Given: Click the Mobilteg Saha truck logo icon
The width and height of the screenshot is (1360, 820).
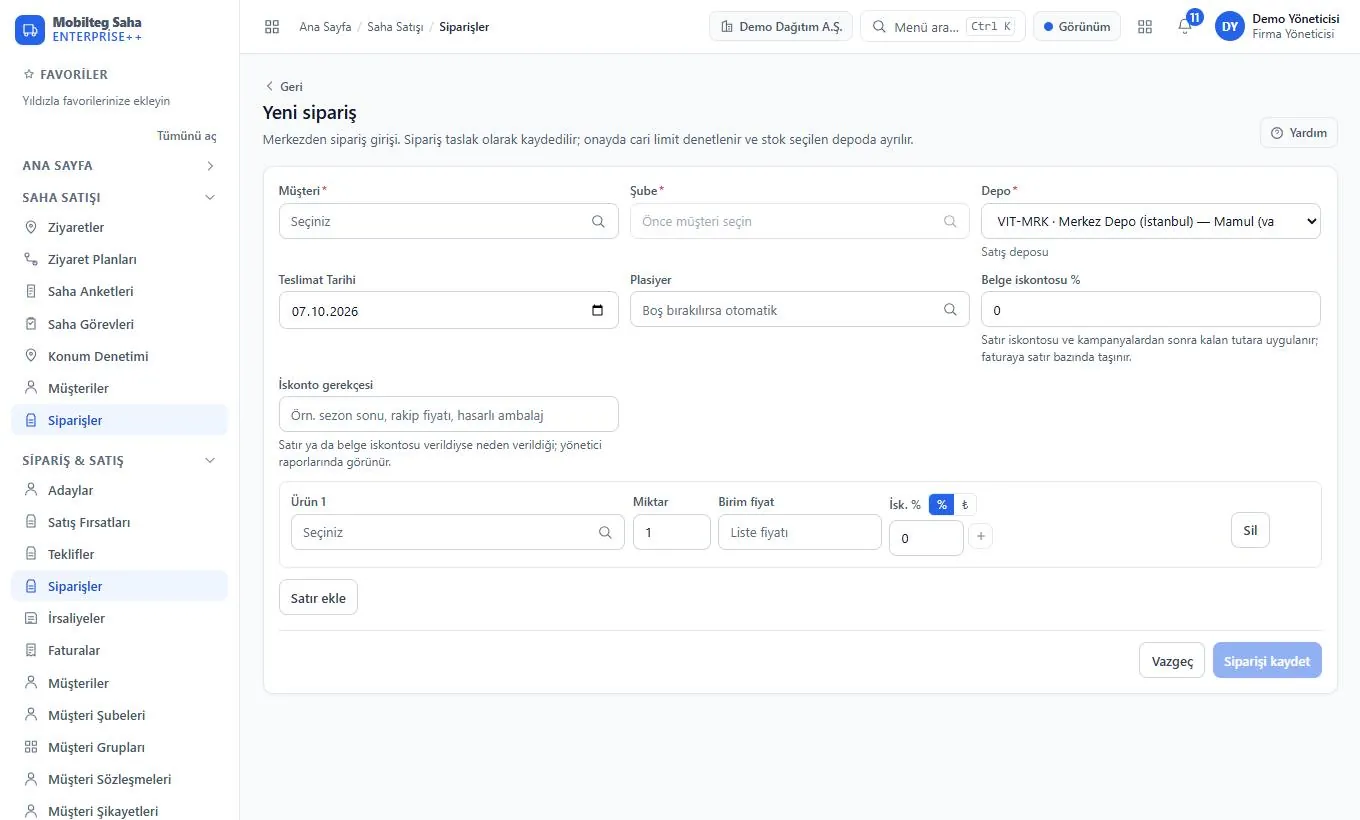Looking at the screenshot, I should click(30, 29).
